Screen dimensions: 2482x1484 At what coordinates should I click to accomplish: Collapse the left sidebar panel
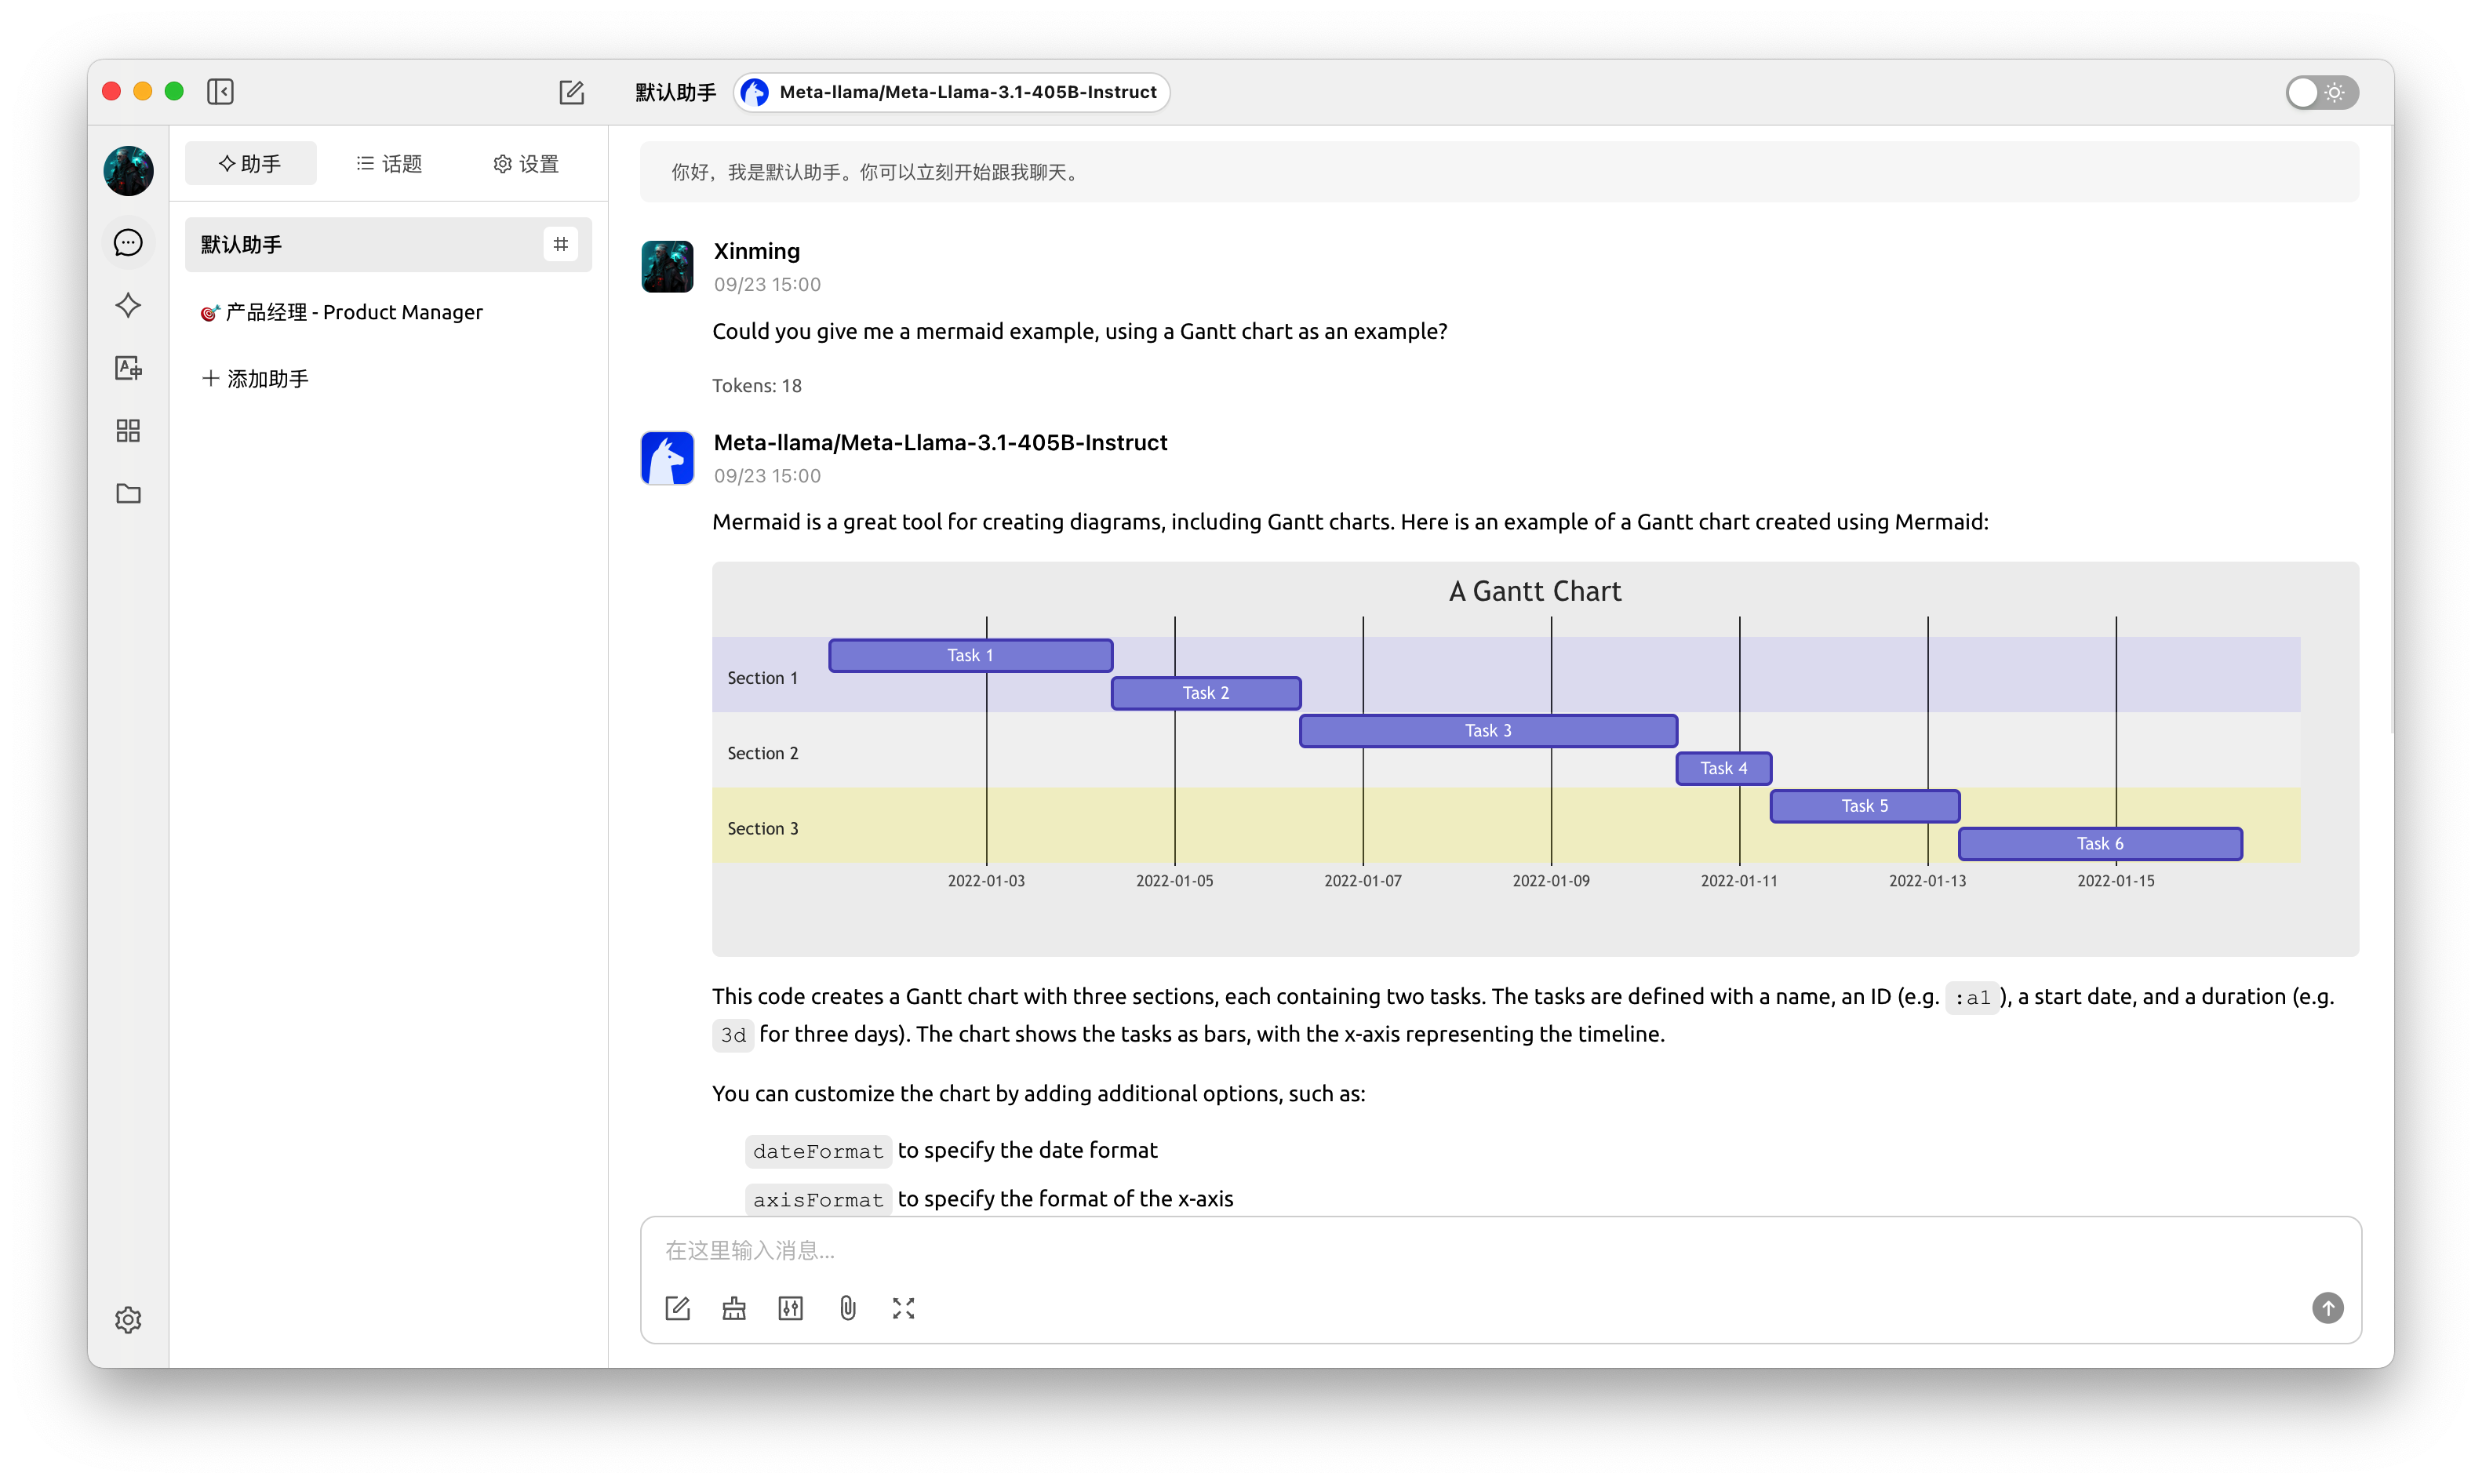click(x=220, y=92)
